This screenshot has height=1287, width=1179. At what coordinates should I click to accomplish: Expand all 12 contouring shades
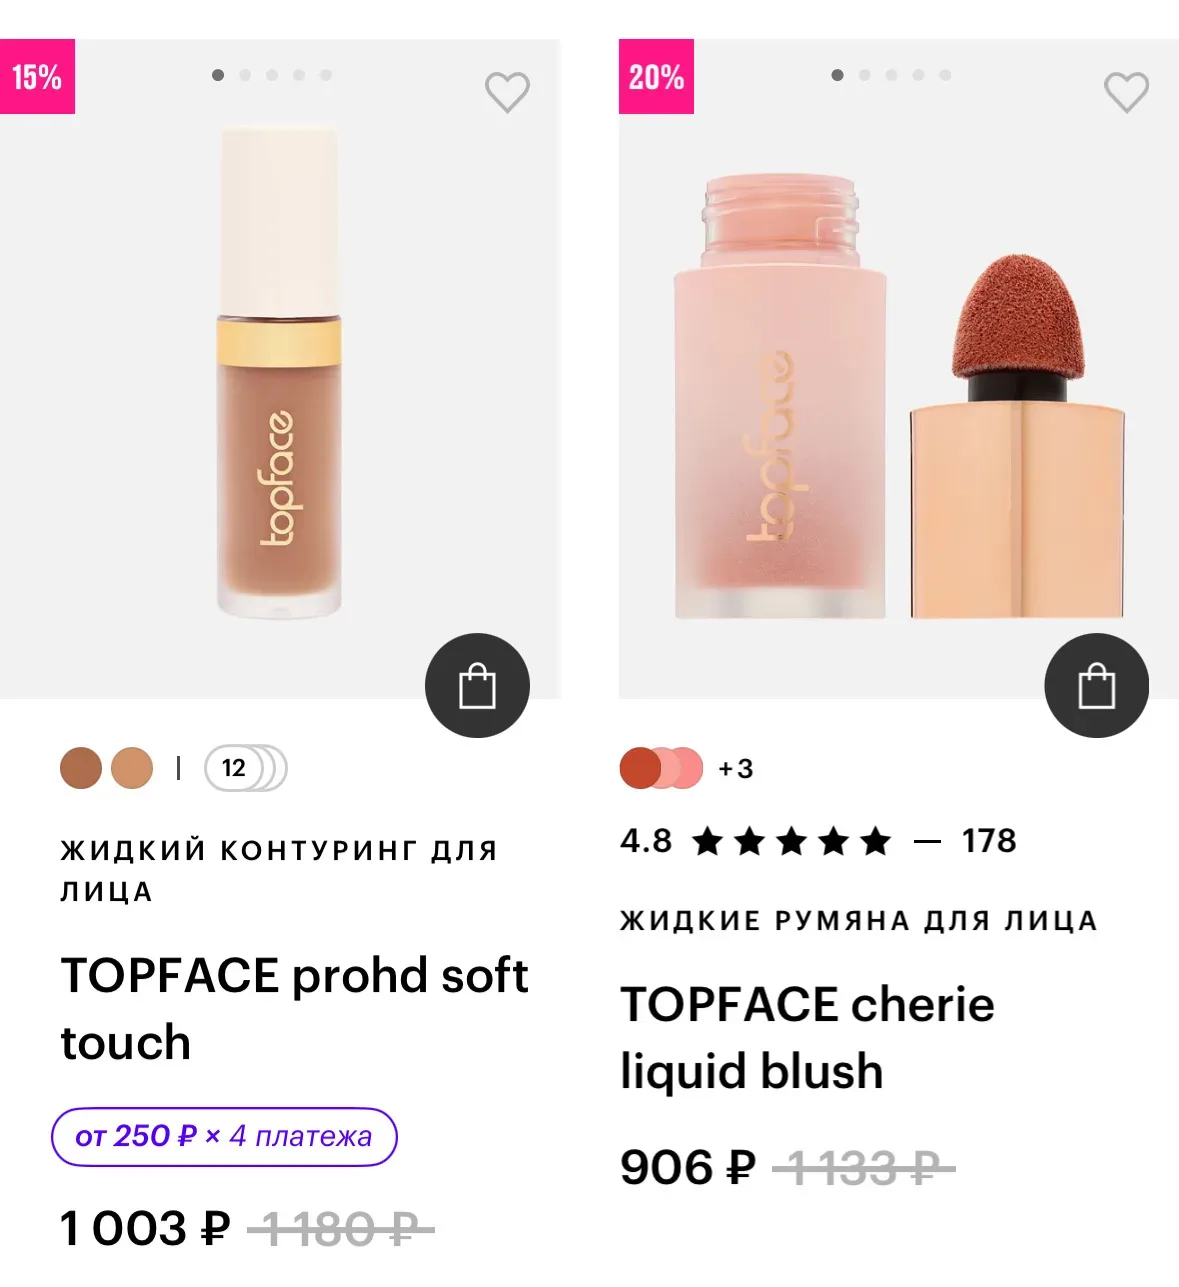coord(244,768)
